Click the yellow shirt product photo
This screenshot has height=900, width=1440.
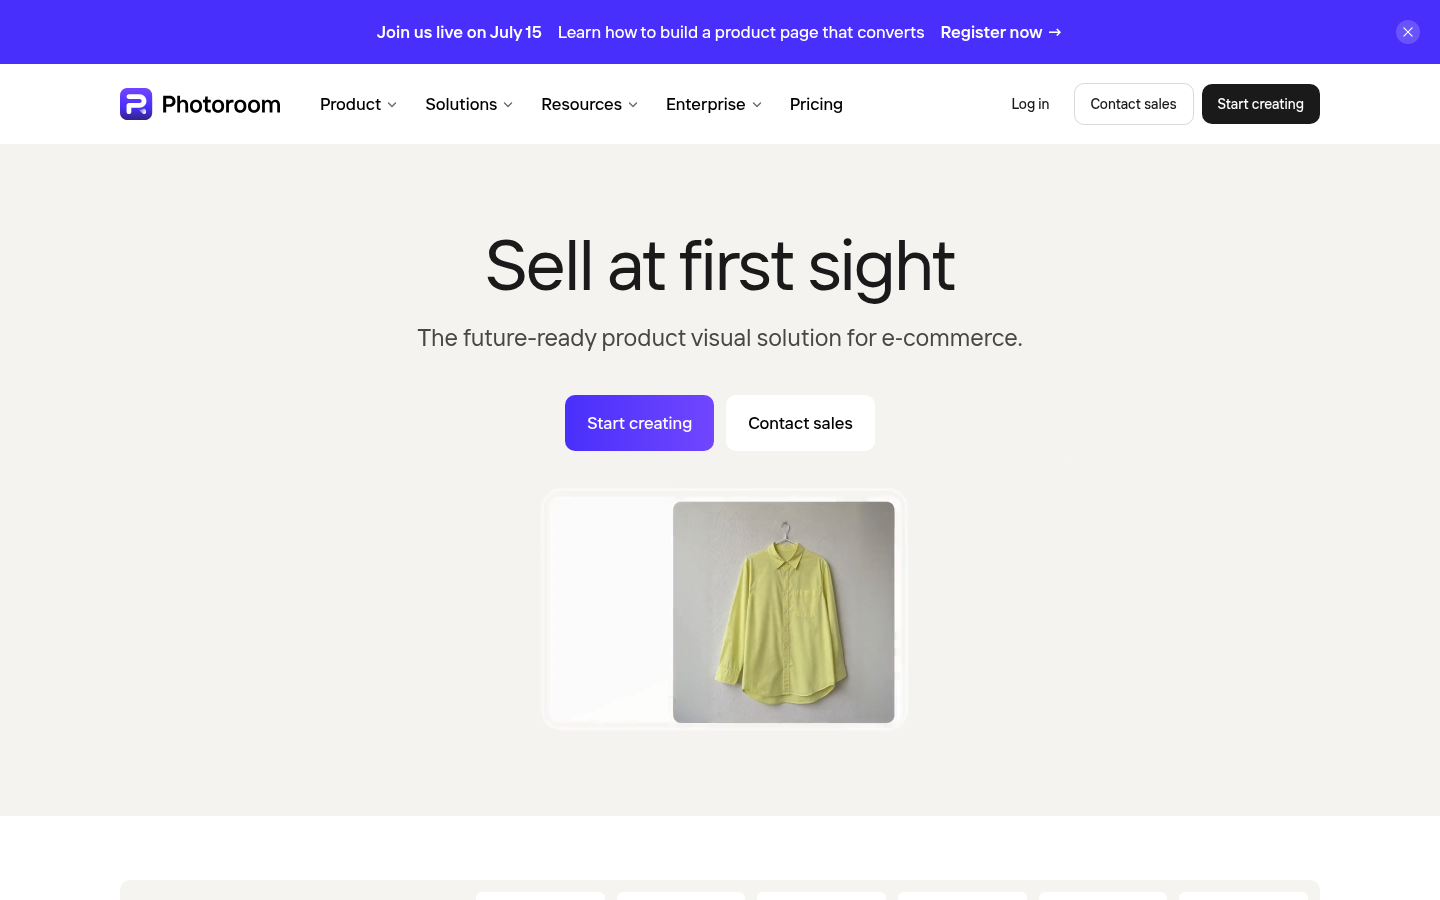click(x=784, y=612)
